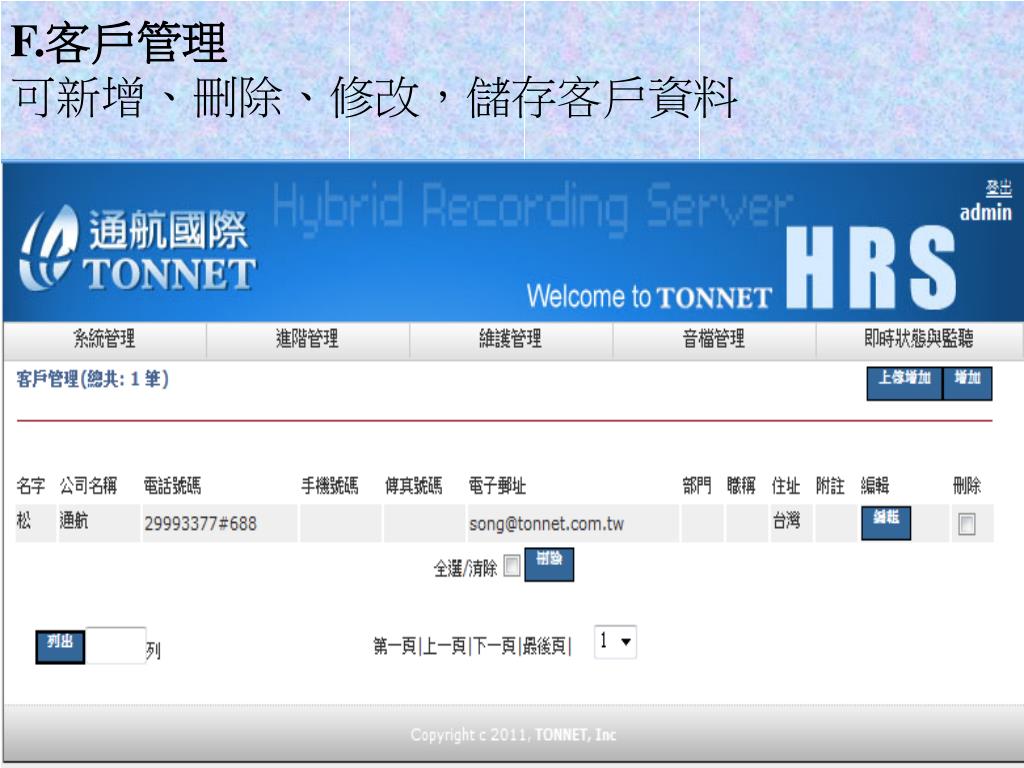This screenshot has height=768, width=1024.
Task: Go to 最後頁 last page
Action: pyautogui.click(x=544, y=647)
